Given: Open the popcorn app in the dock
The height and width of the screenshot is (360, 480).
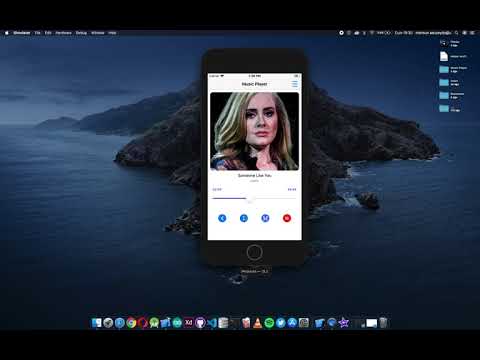Looking at the screenshot, I should coord(246,323).
